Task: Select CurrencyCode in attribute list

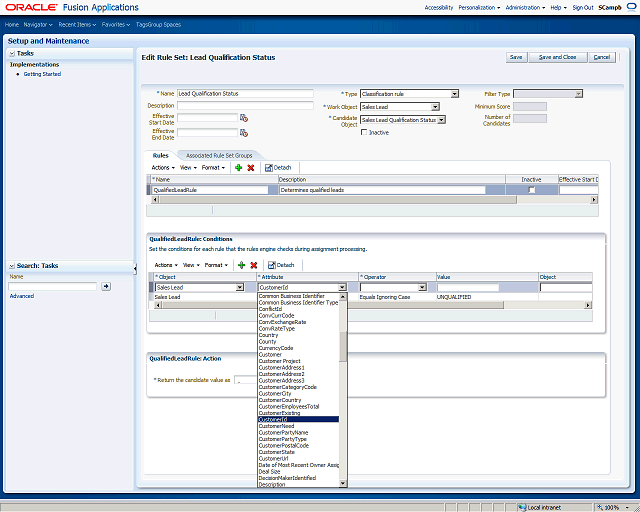Action: coord(299,348)
